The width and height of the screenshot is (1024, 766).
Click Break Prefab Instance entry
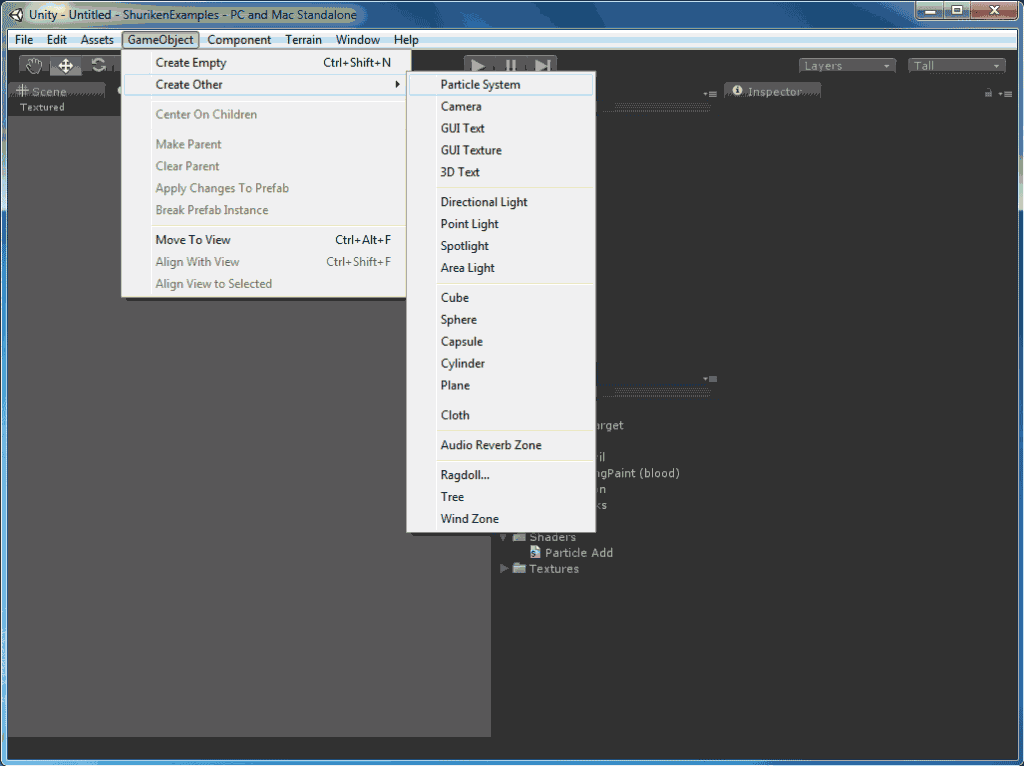click(264, 210)
